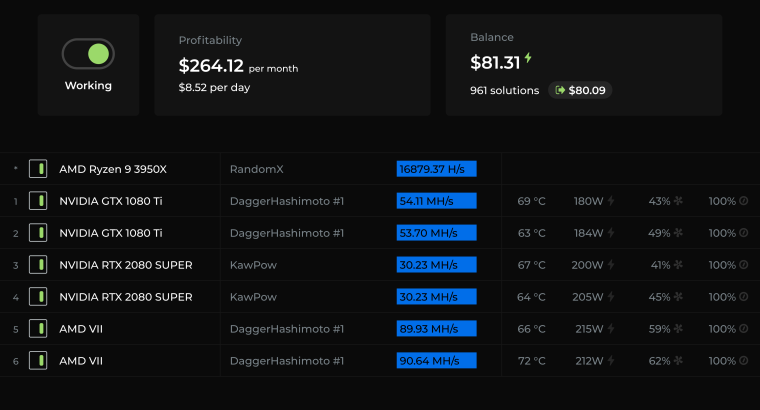The height and width of the screenshot is (410, 760).
Task: Click power bolt icon next to 200W
Action: coord(611,265)
